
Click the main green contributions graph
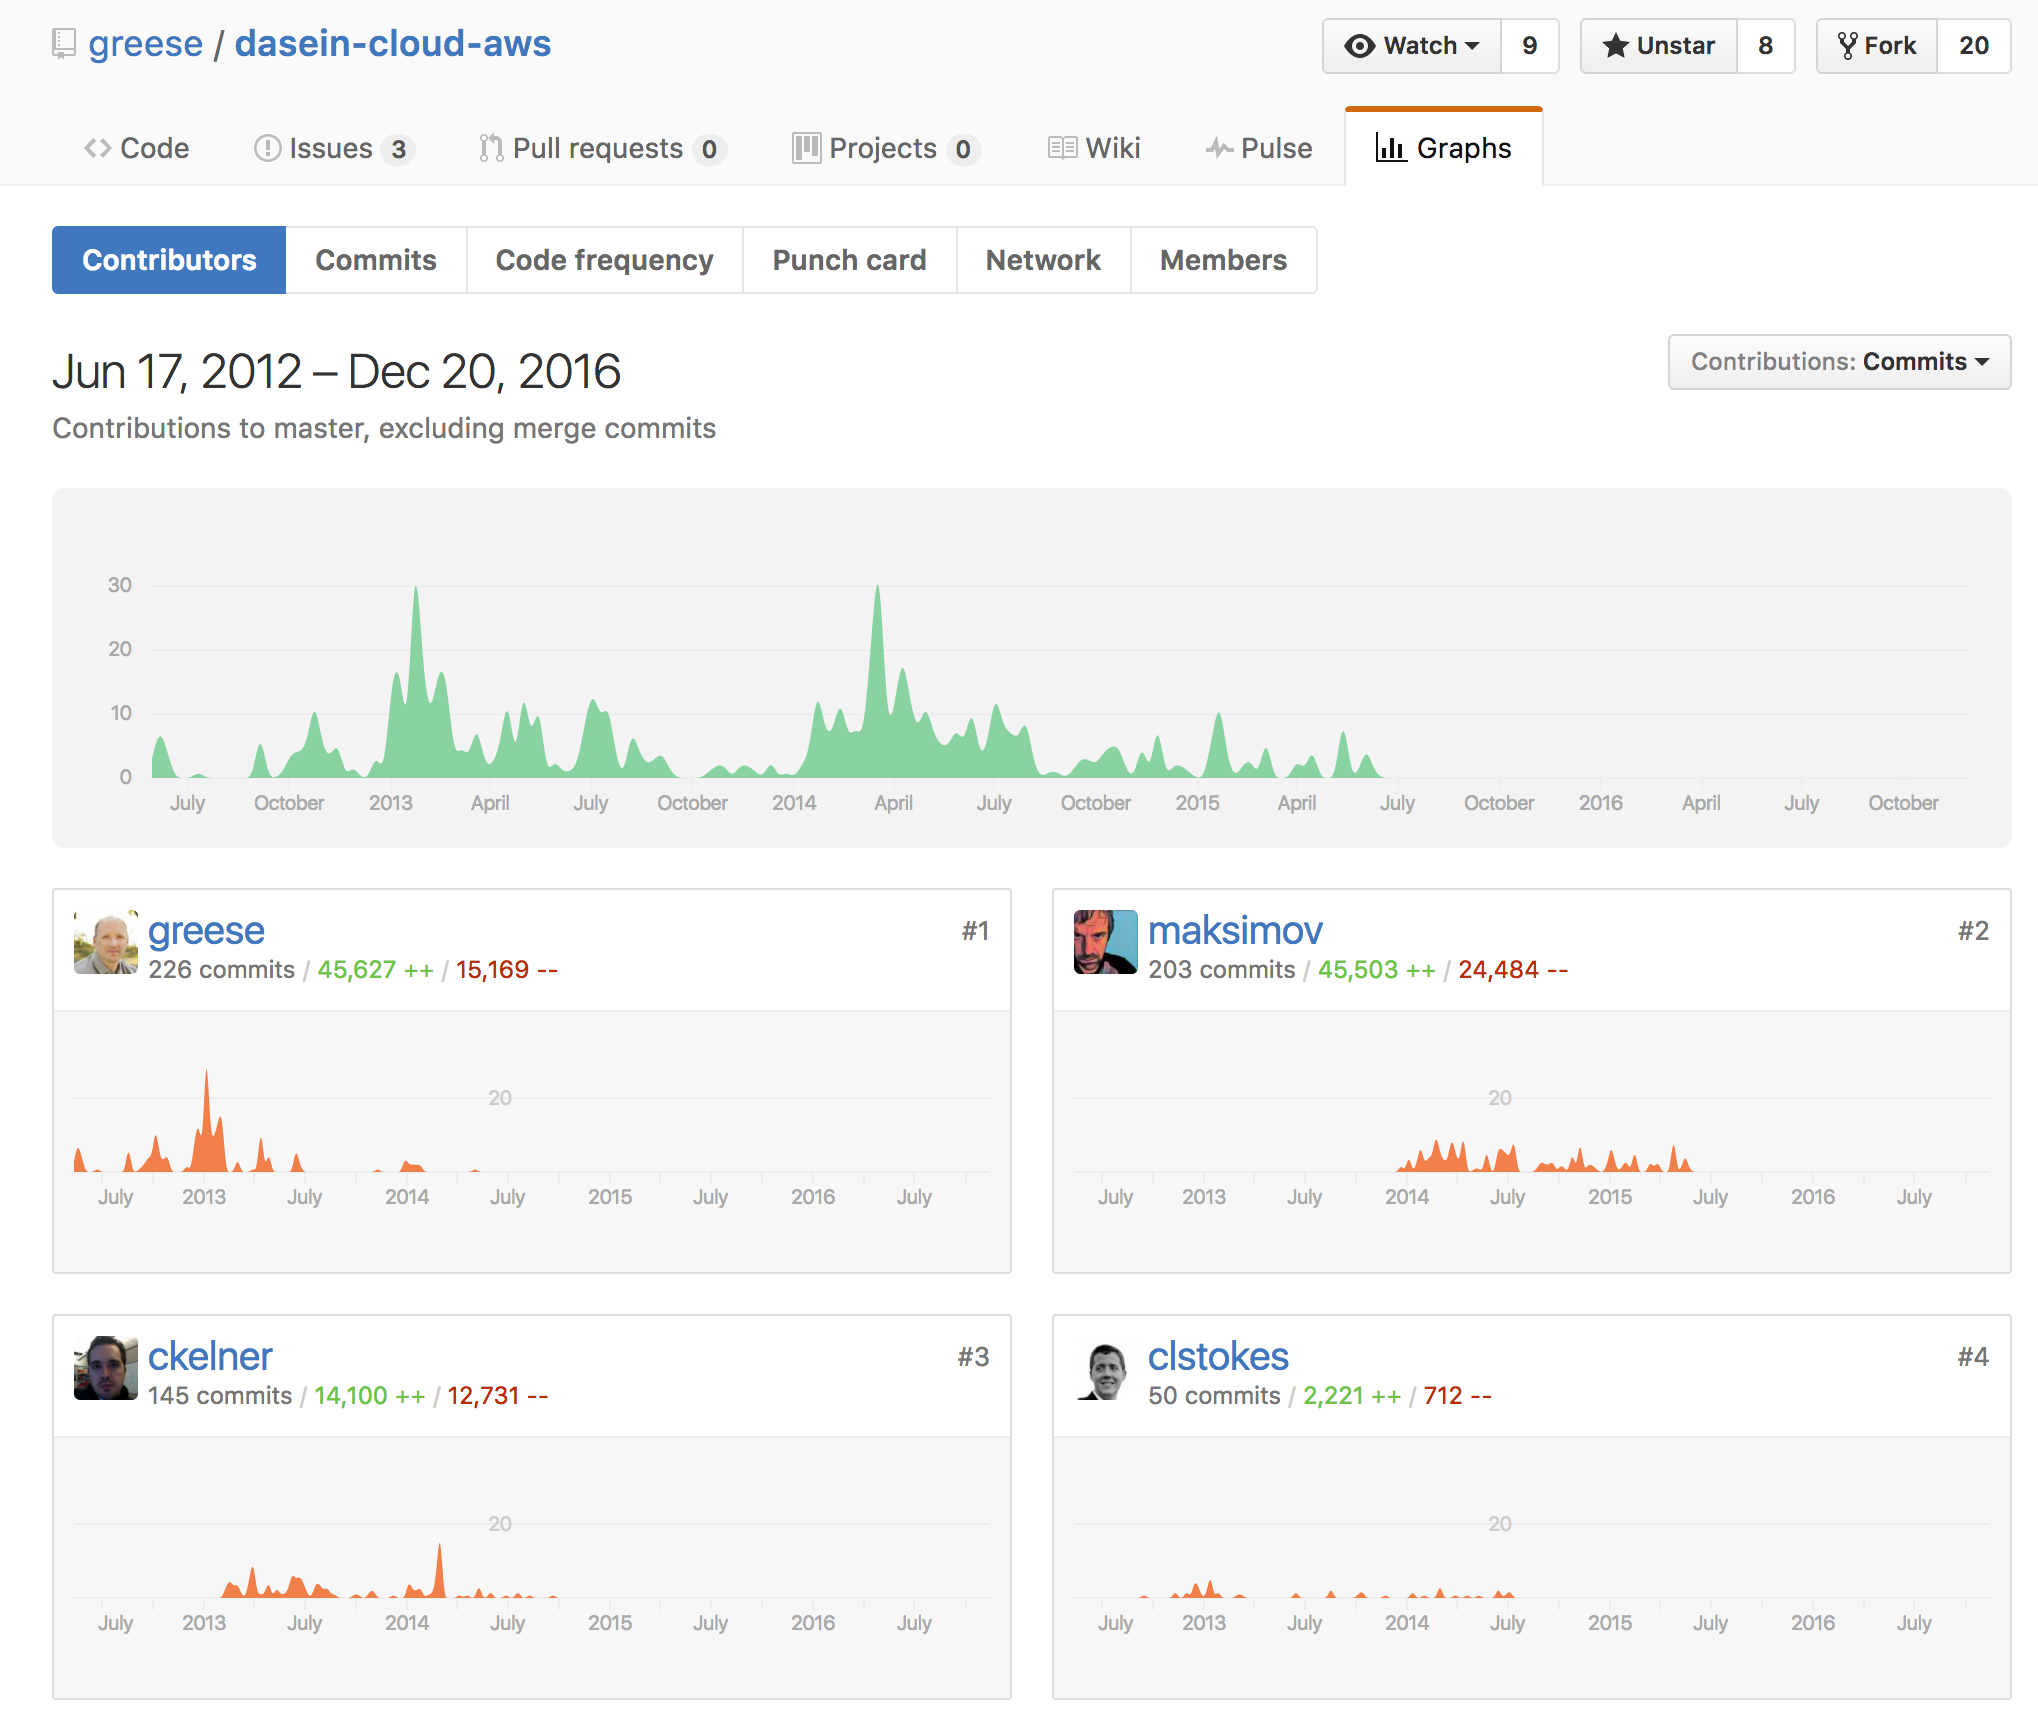coord(1032,668)
